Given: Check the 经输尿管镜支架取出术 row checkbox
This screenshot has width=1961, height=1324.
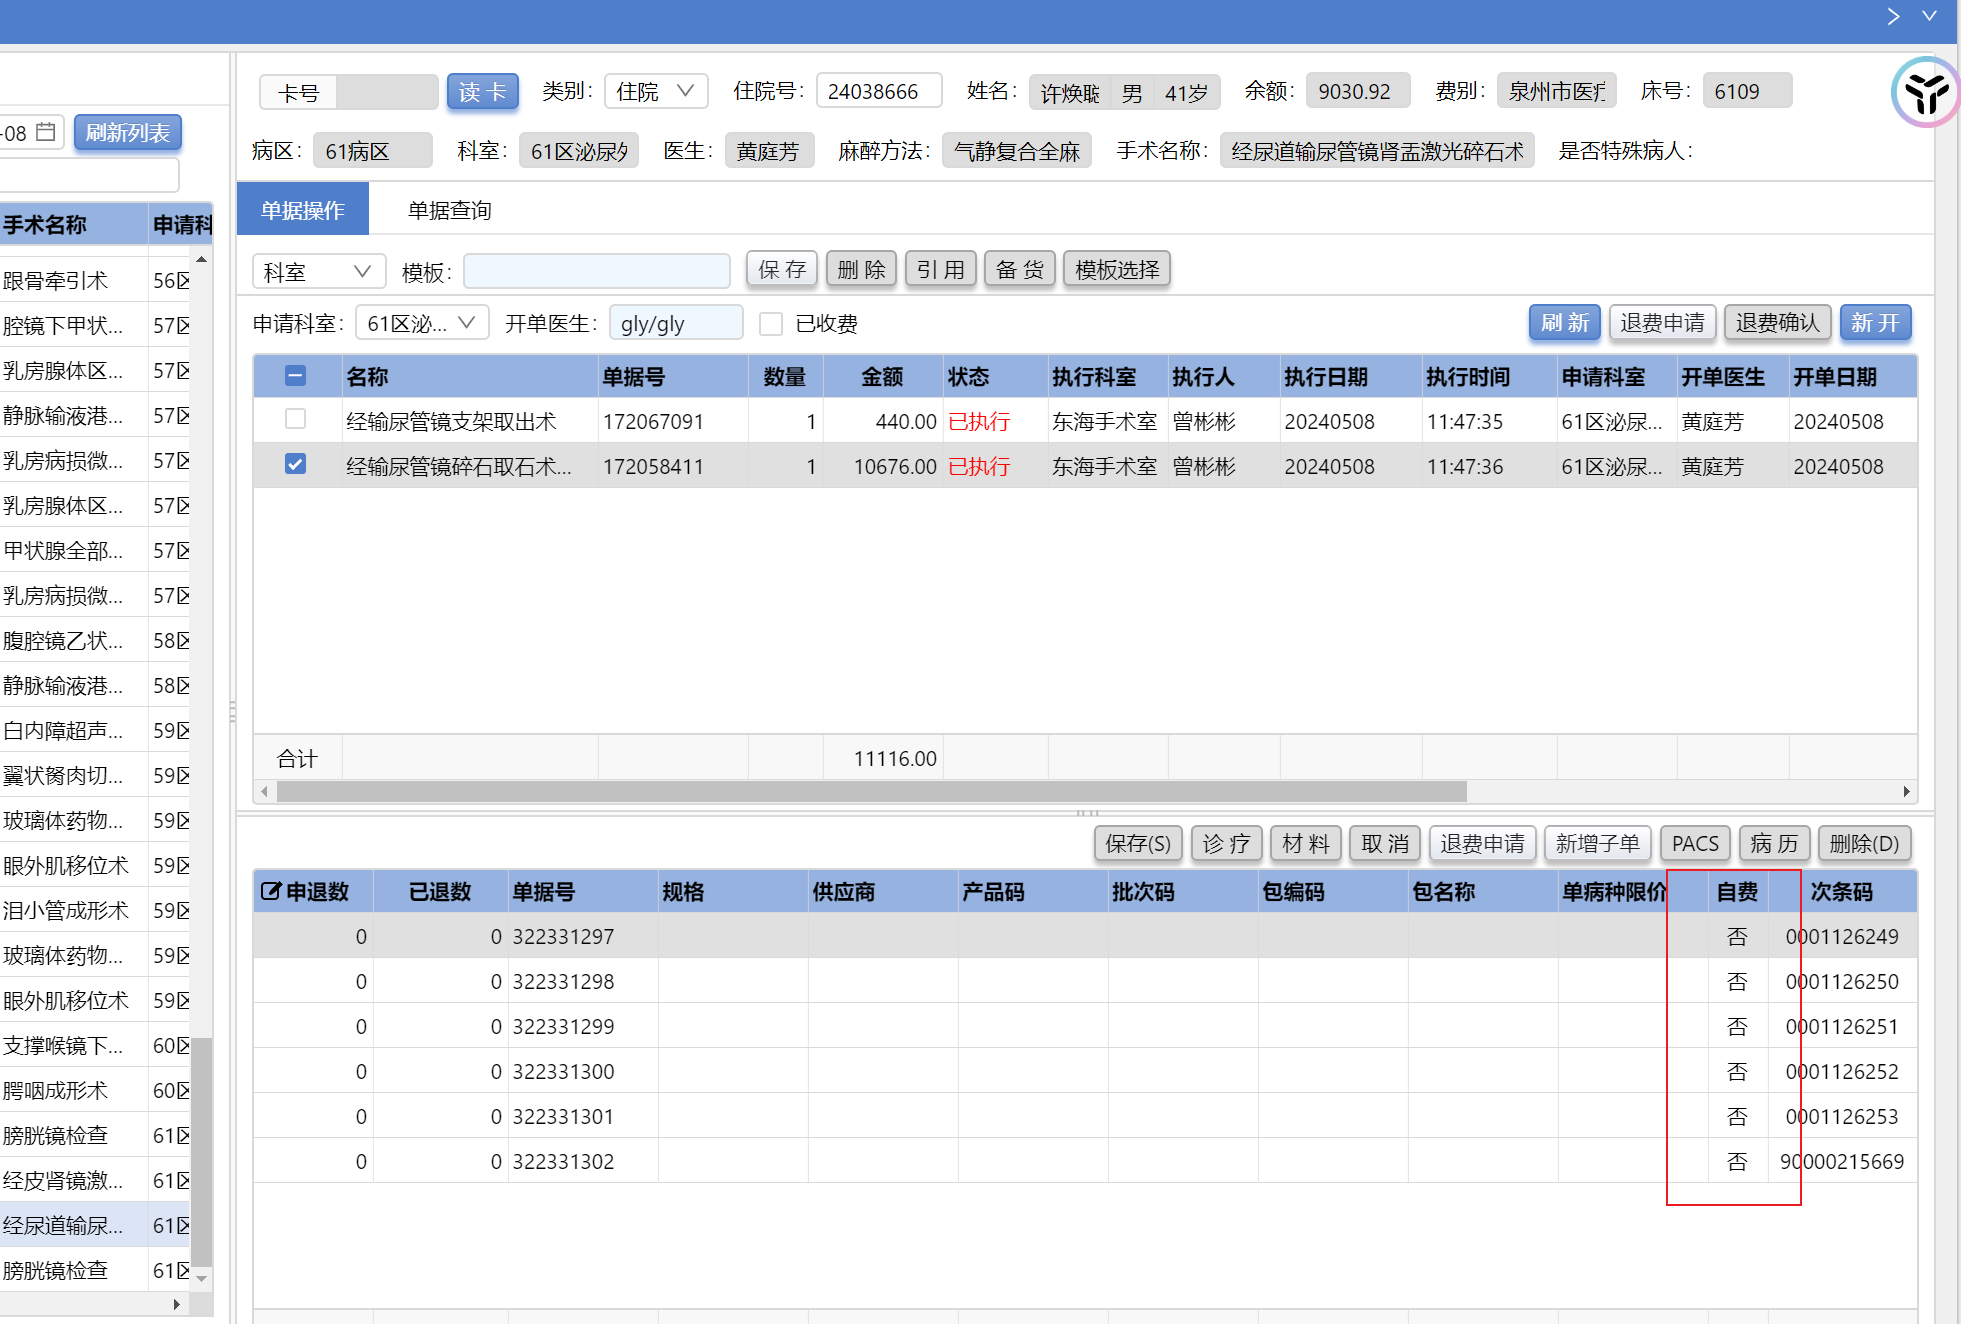Looking at the screenshot, I should (295, 419).
